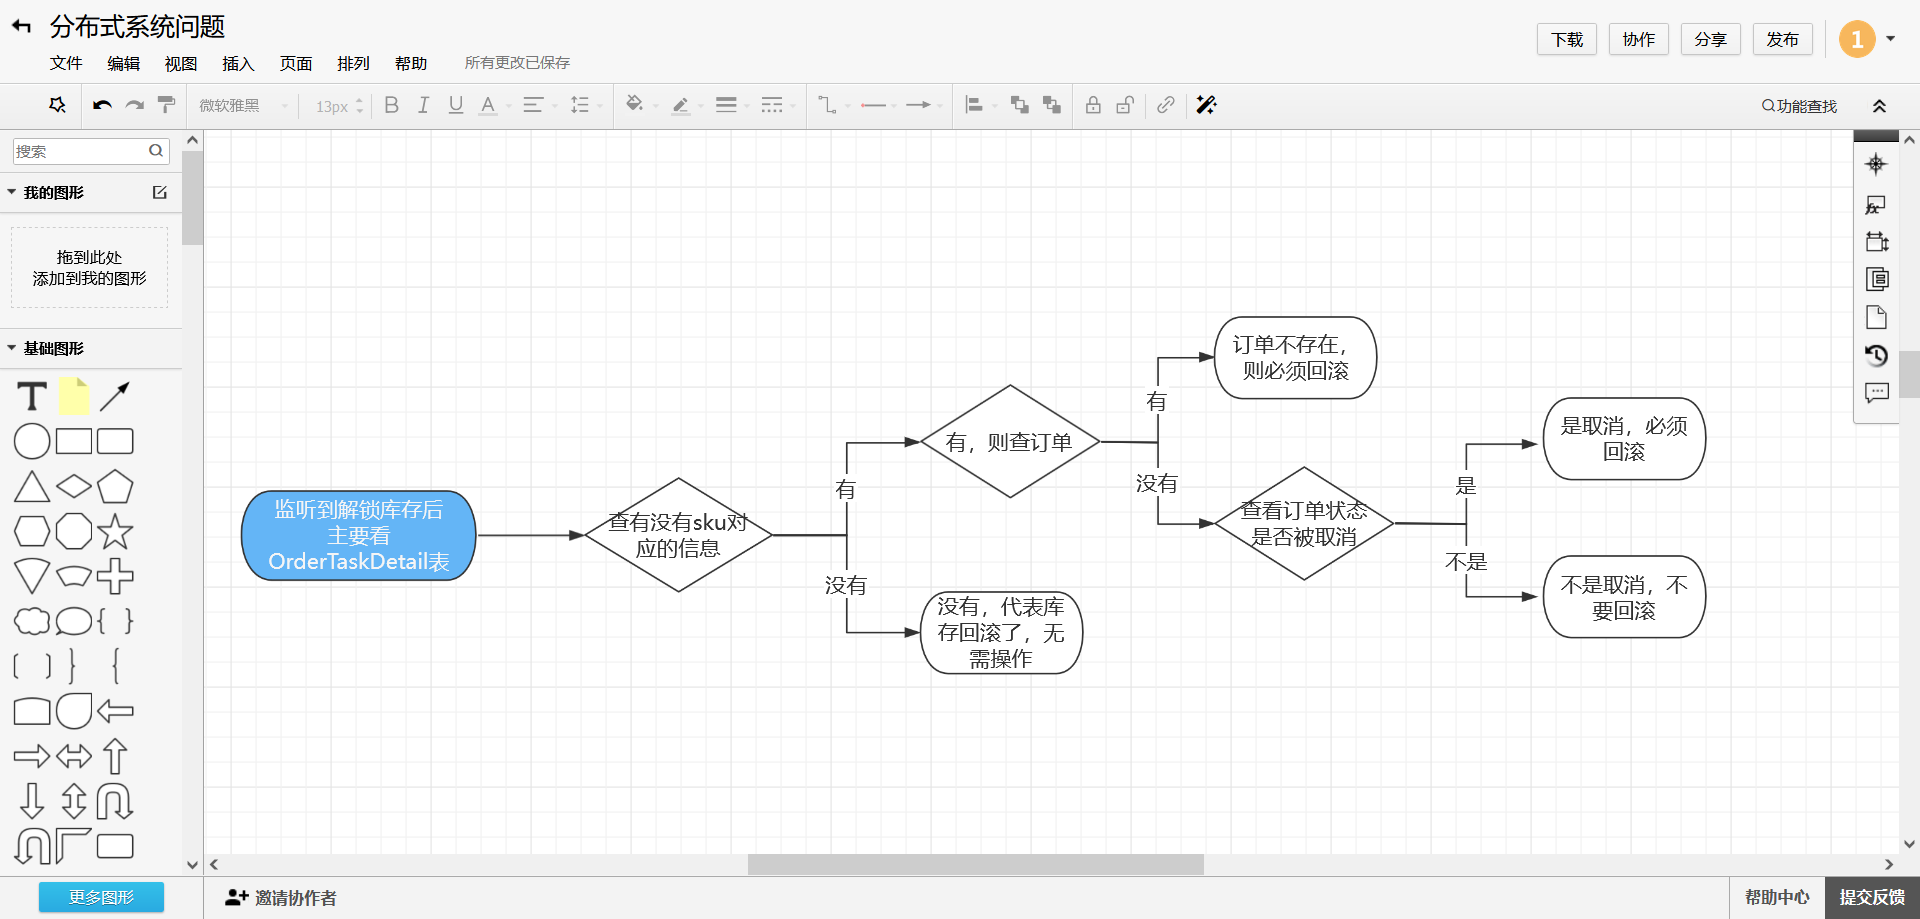Viewport: 1920px width, 919px height.
Task: Open the 排列 menu
Action: 353,63
